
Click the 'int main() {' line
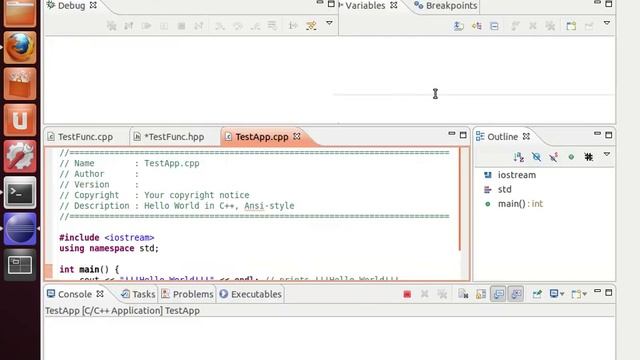(x=89, y=269)
